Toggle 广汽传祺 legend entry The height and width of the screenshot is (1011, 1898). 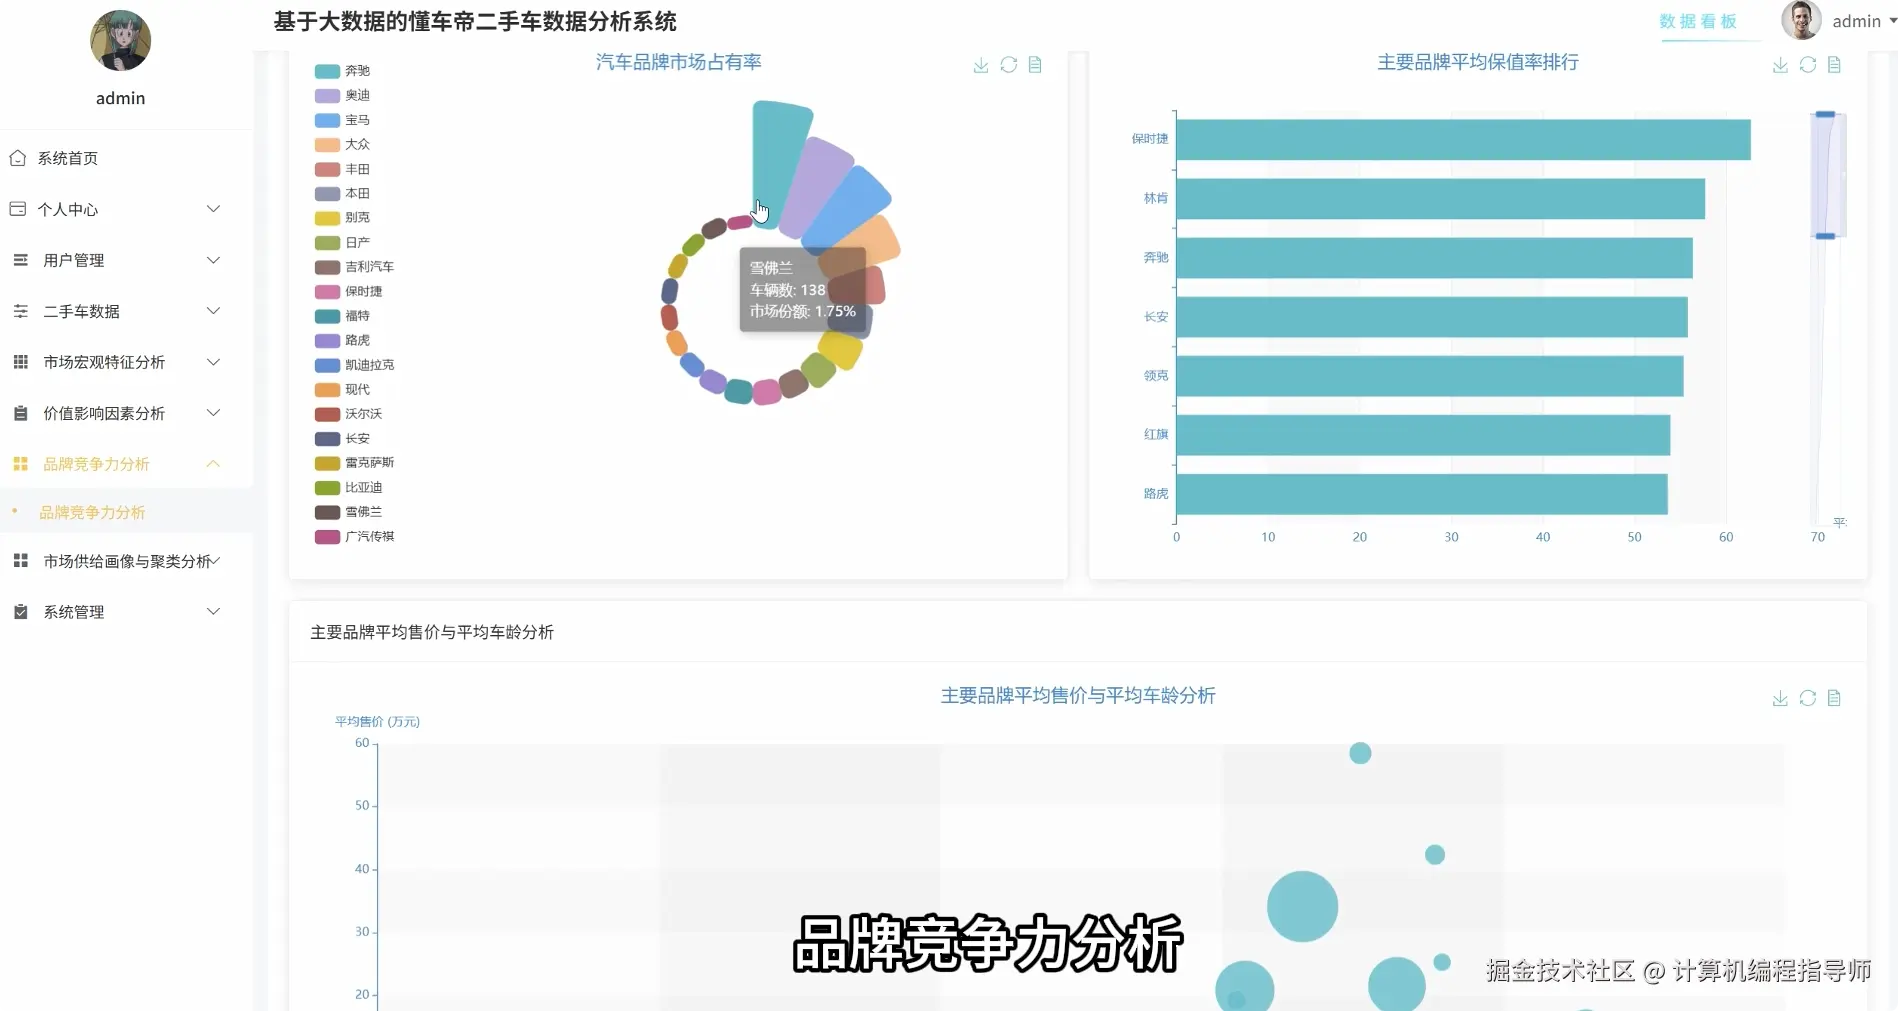354,536
